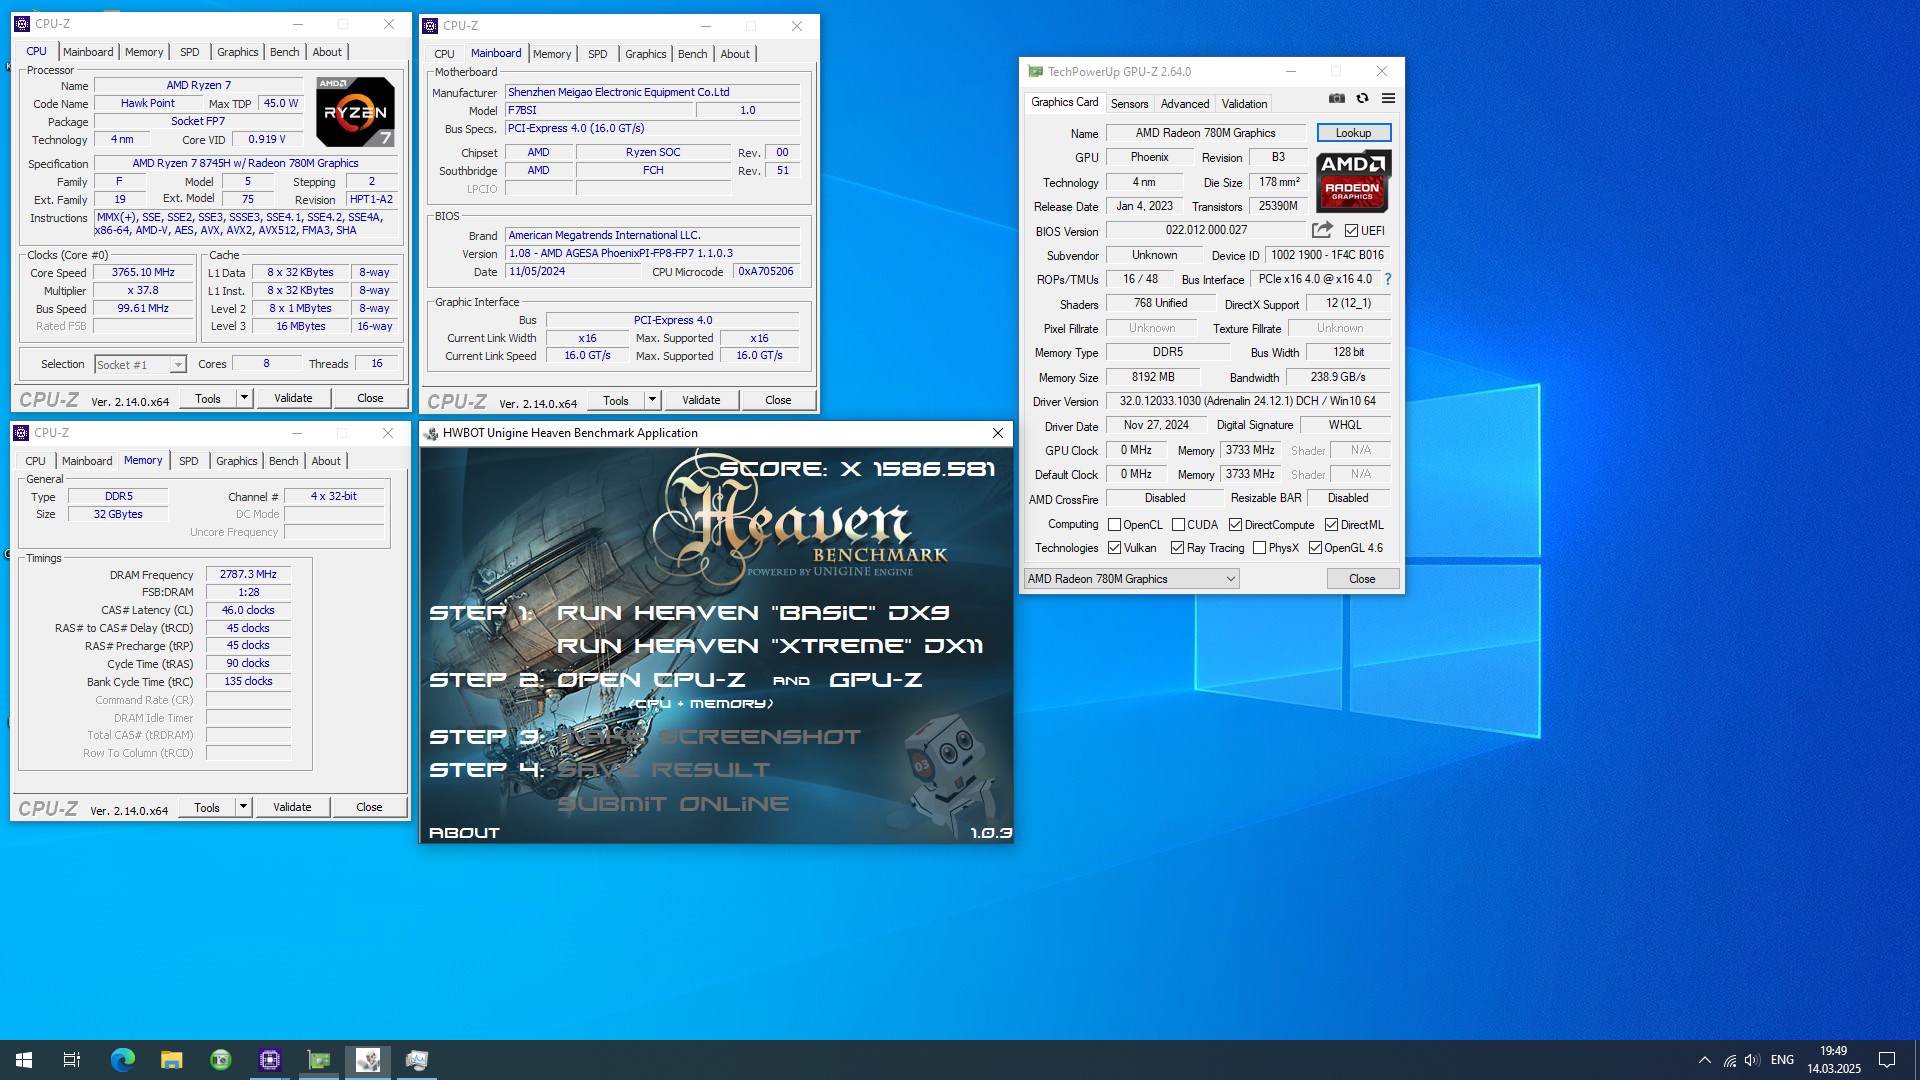Open Tools dropdown arrow in CPU-Z Mainboard window
This screenshot has height=1080, width=1920.
651,400
